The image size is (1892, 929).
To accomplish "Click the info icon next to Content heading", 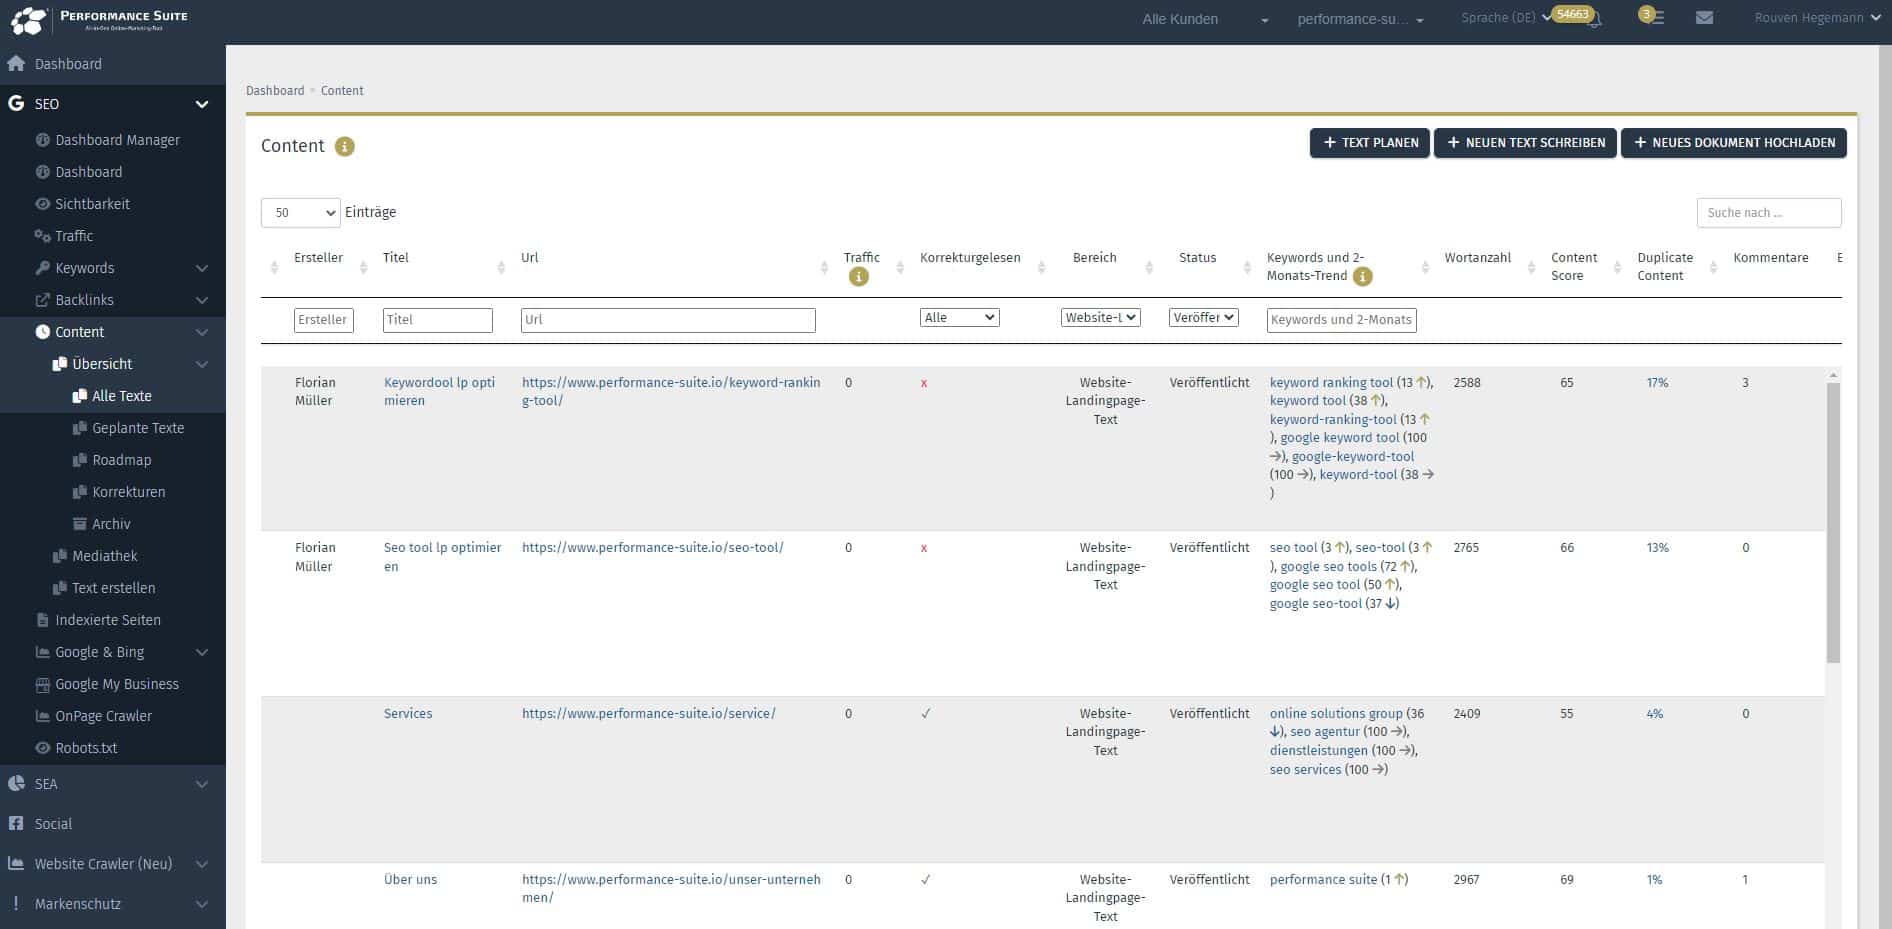I will point(344,147).
